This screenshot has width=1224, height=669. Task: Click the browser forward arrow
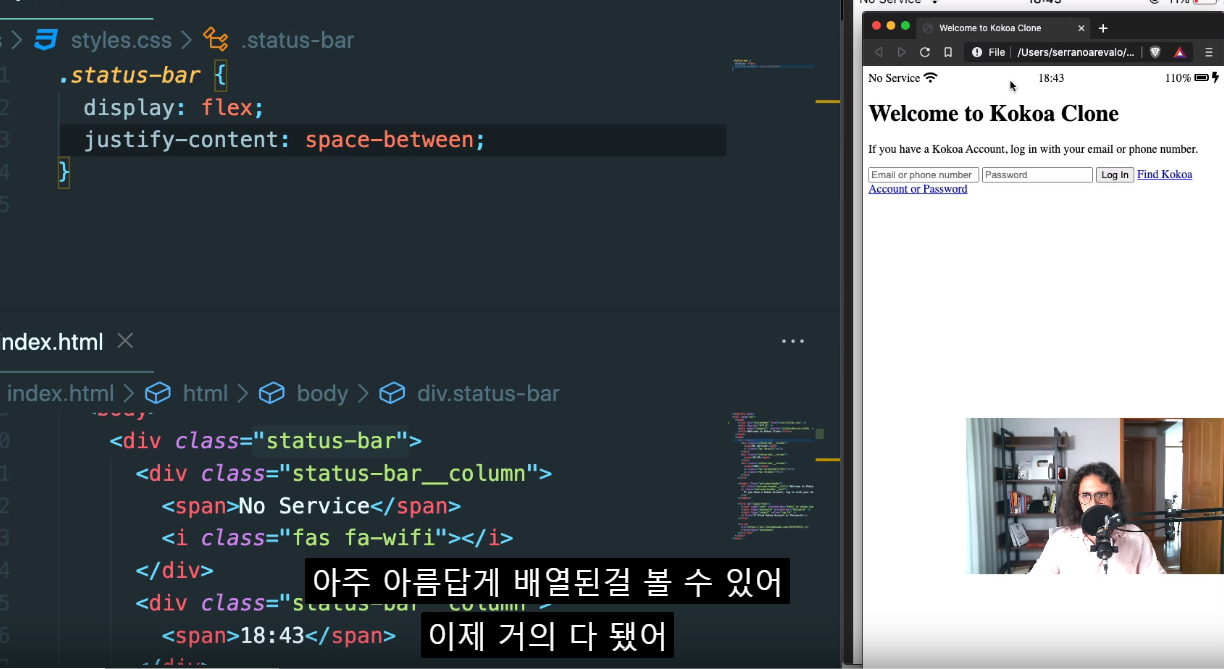(901, 52)
